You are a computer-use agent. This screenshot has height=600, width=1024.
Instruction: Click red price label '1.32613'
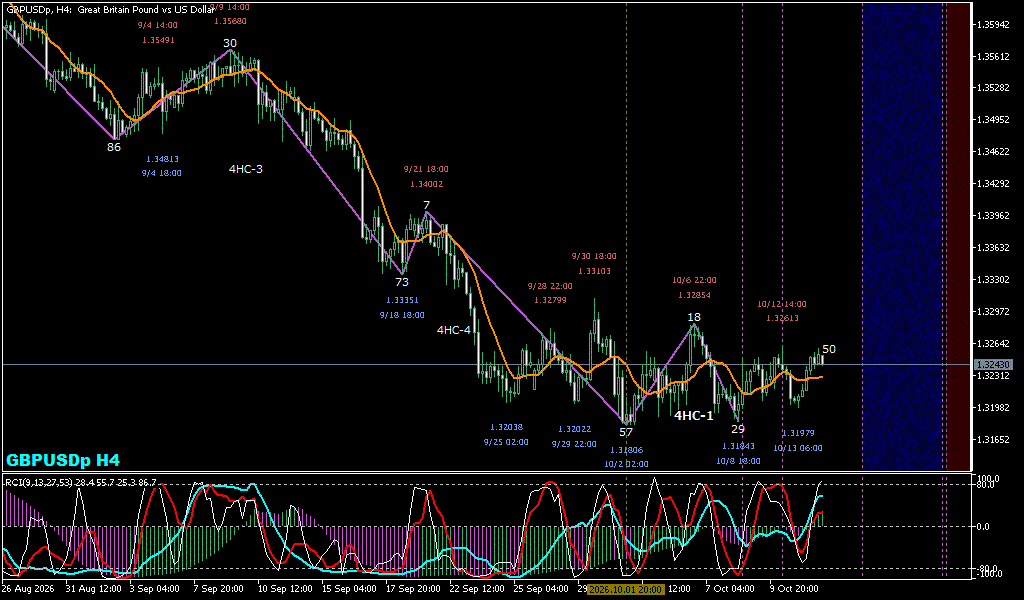coord(782,319)
